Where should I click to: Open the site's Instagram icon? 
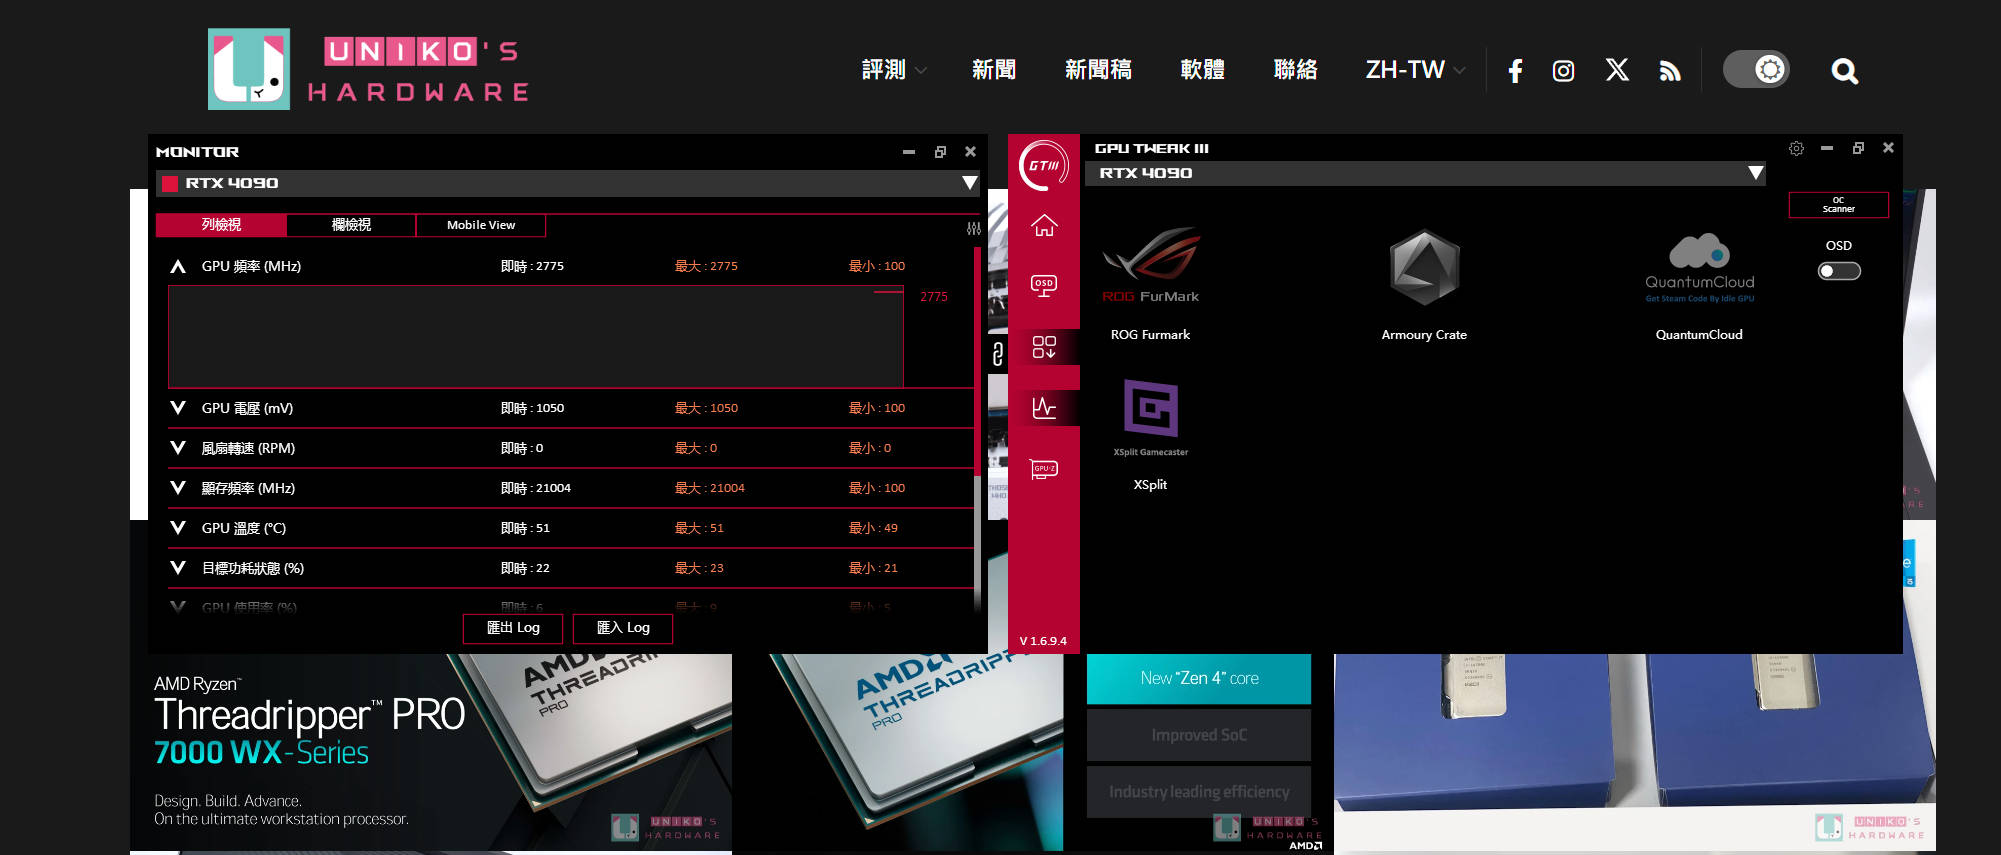1563,70
